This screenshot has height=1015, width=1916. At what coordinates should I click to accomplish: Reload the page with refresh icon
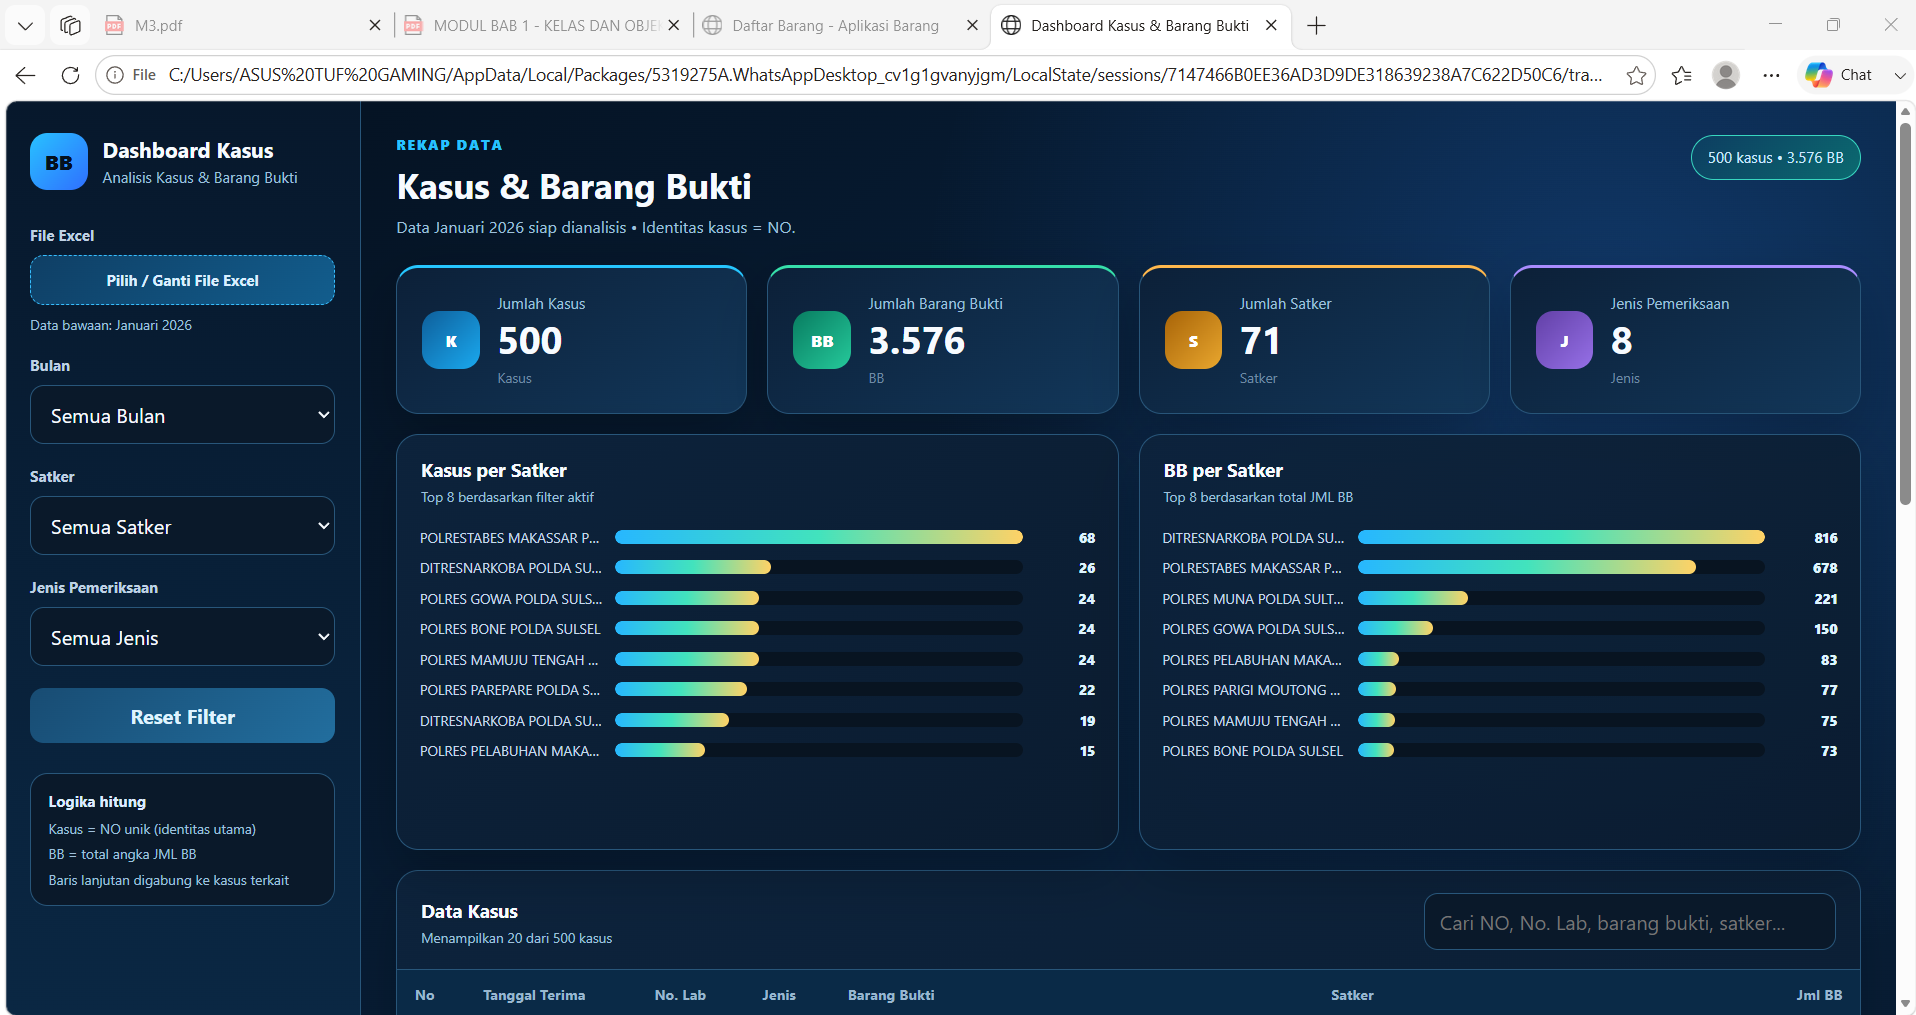(x=70, y=75)
